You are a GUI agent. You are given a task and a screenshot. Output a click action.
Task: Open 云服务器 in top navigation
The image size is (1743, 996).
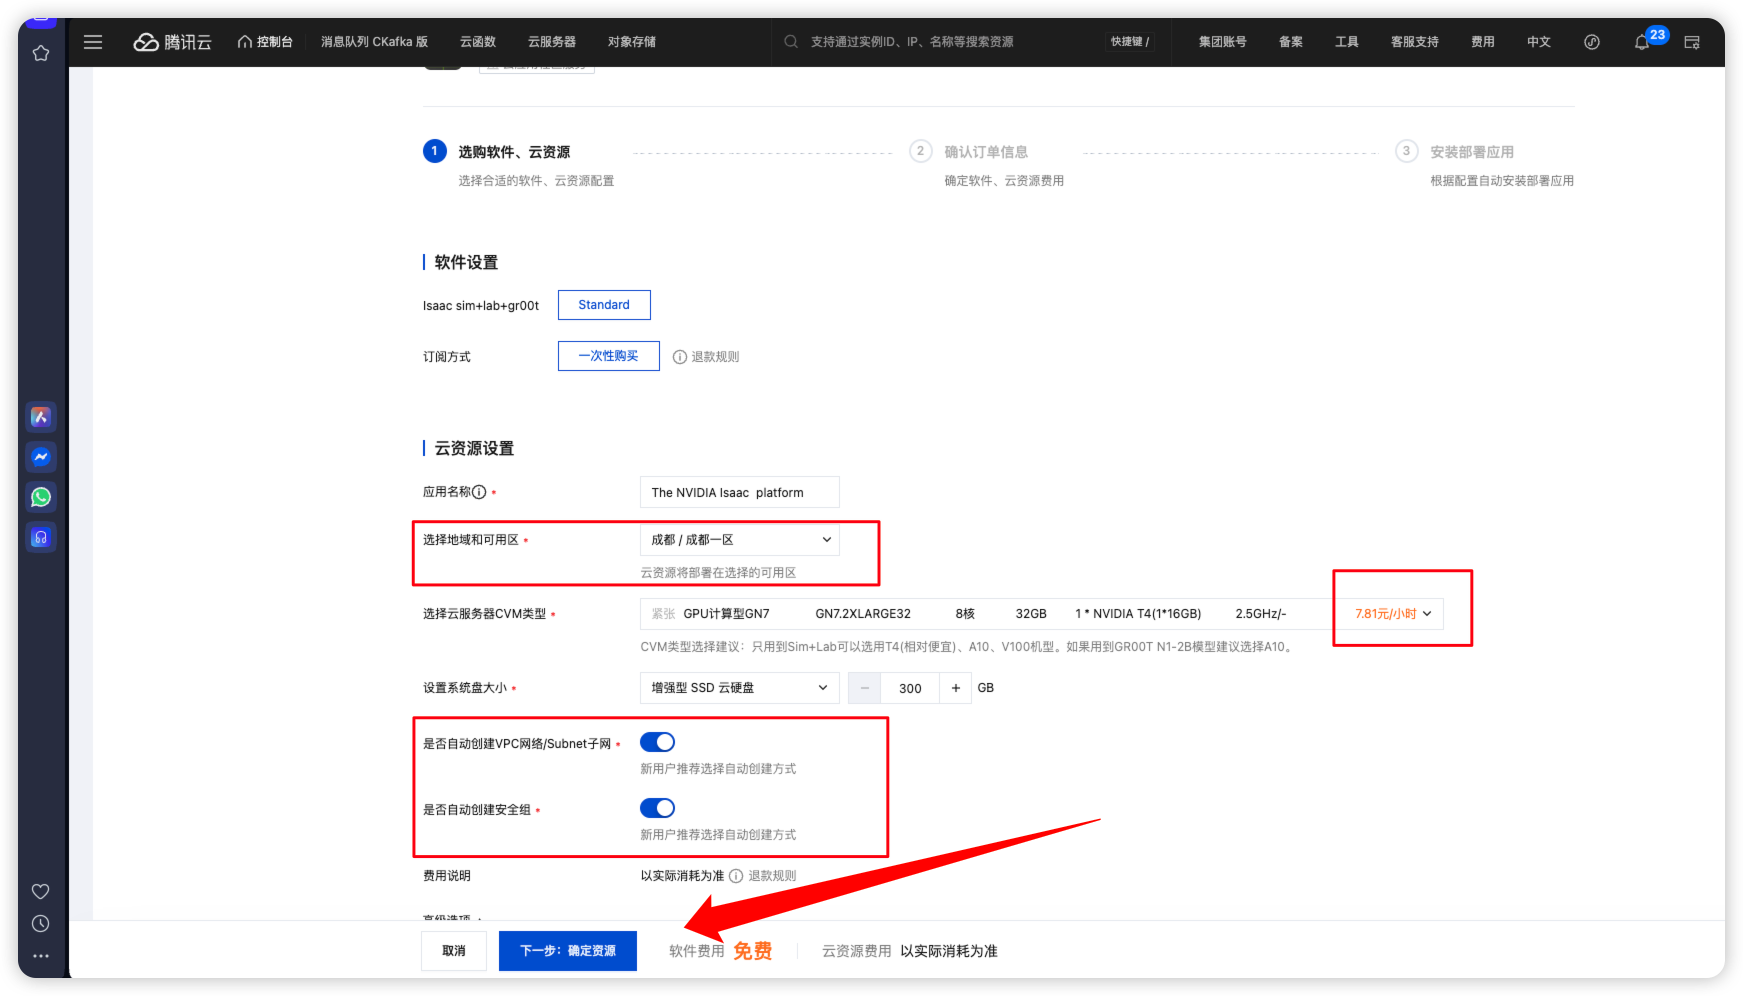pyautogui.click(x=552, y=42)
